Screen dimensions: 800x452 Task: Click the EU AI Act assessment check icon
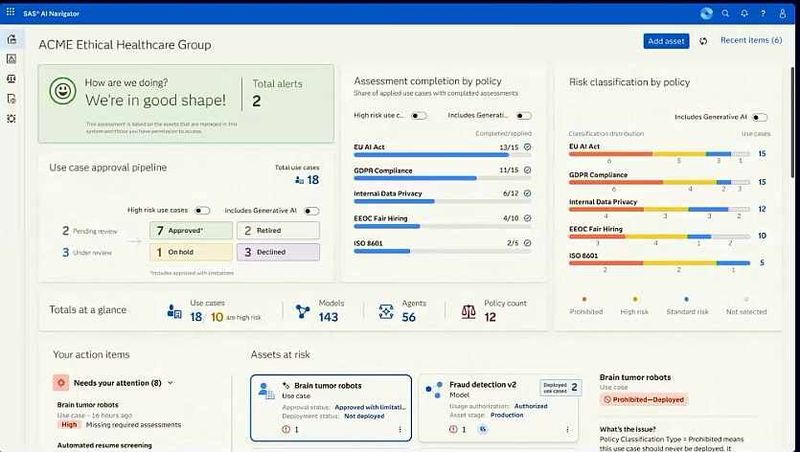point(528,147)
